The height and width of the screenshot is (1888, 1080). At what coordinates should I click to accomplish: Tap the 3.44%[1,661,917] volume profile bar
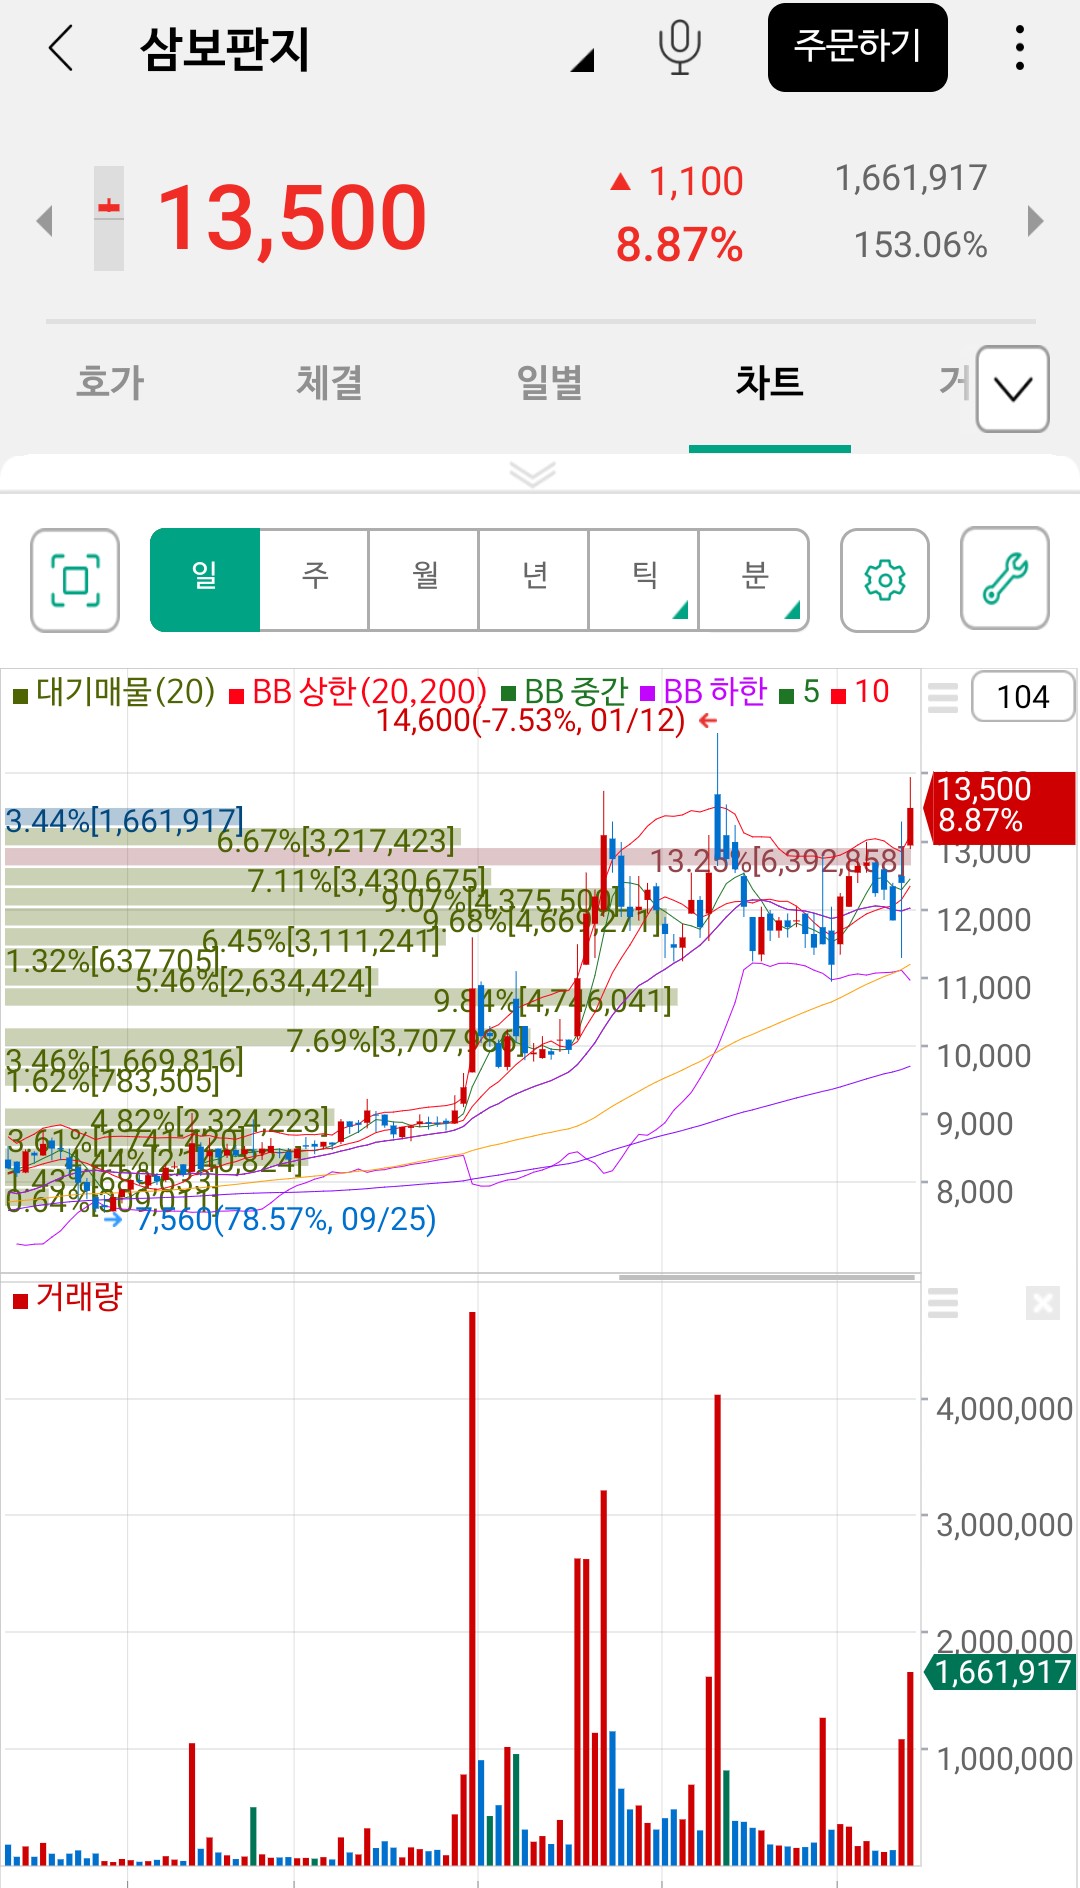click(x=124, y=820)
